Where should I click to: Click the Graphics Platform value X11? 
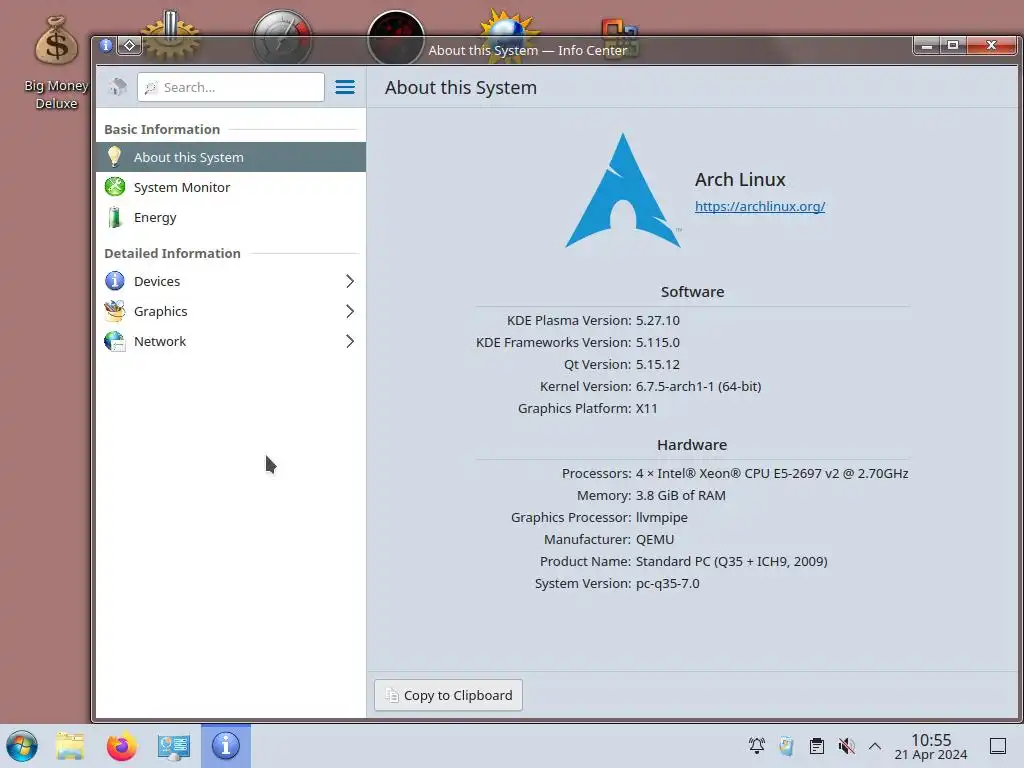click(647, 409)
